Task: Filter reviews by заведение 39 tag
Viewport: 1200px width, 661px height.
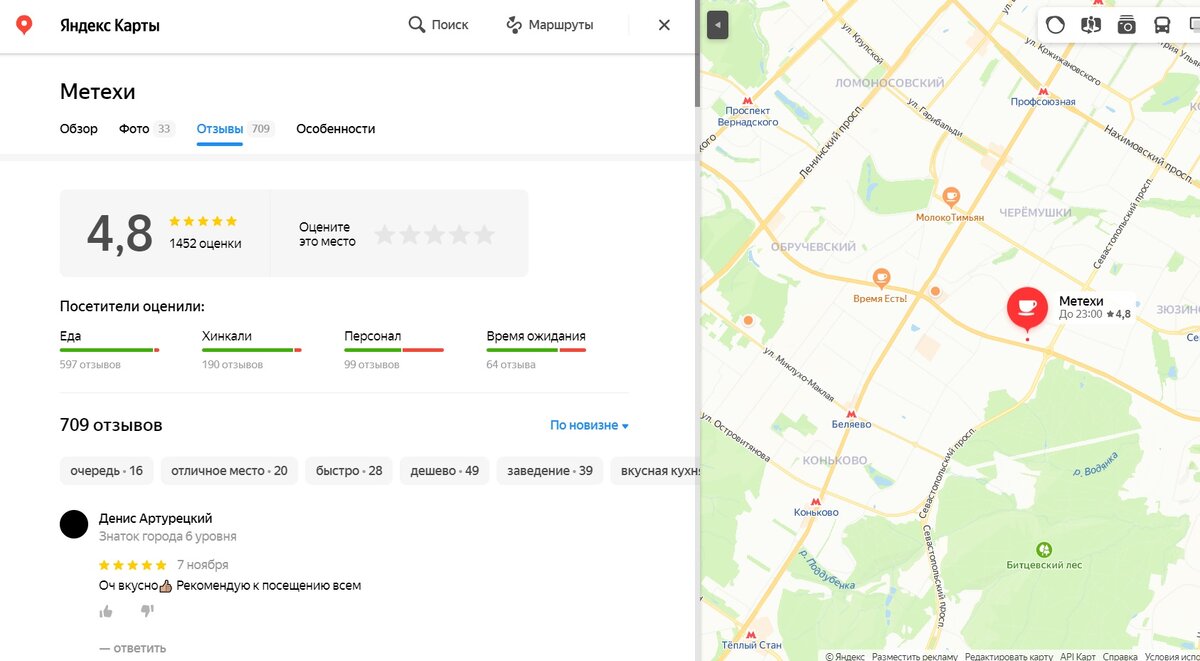Action: 550,471
